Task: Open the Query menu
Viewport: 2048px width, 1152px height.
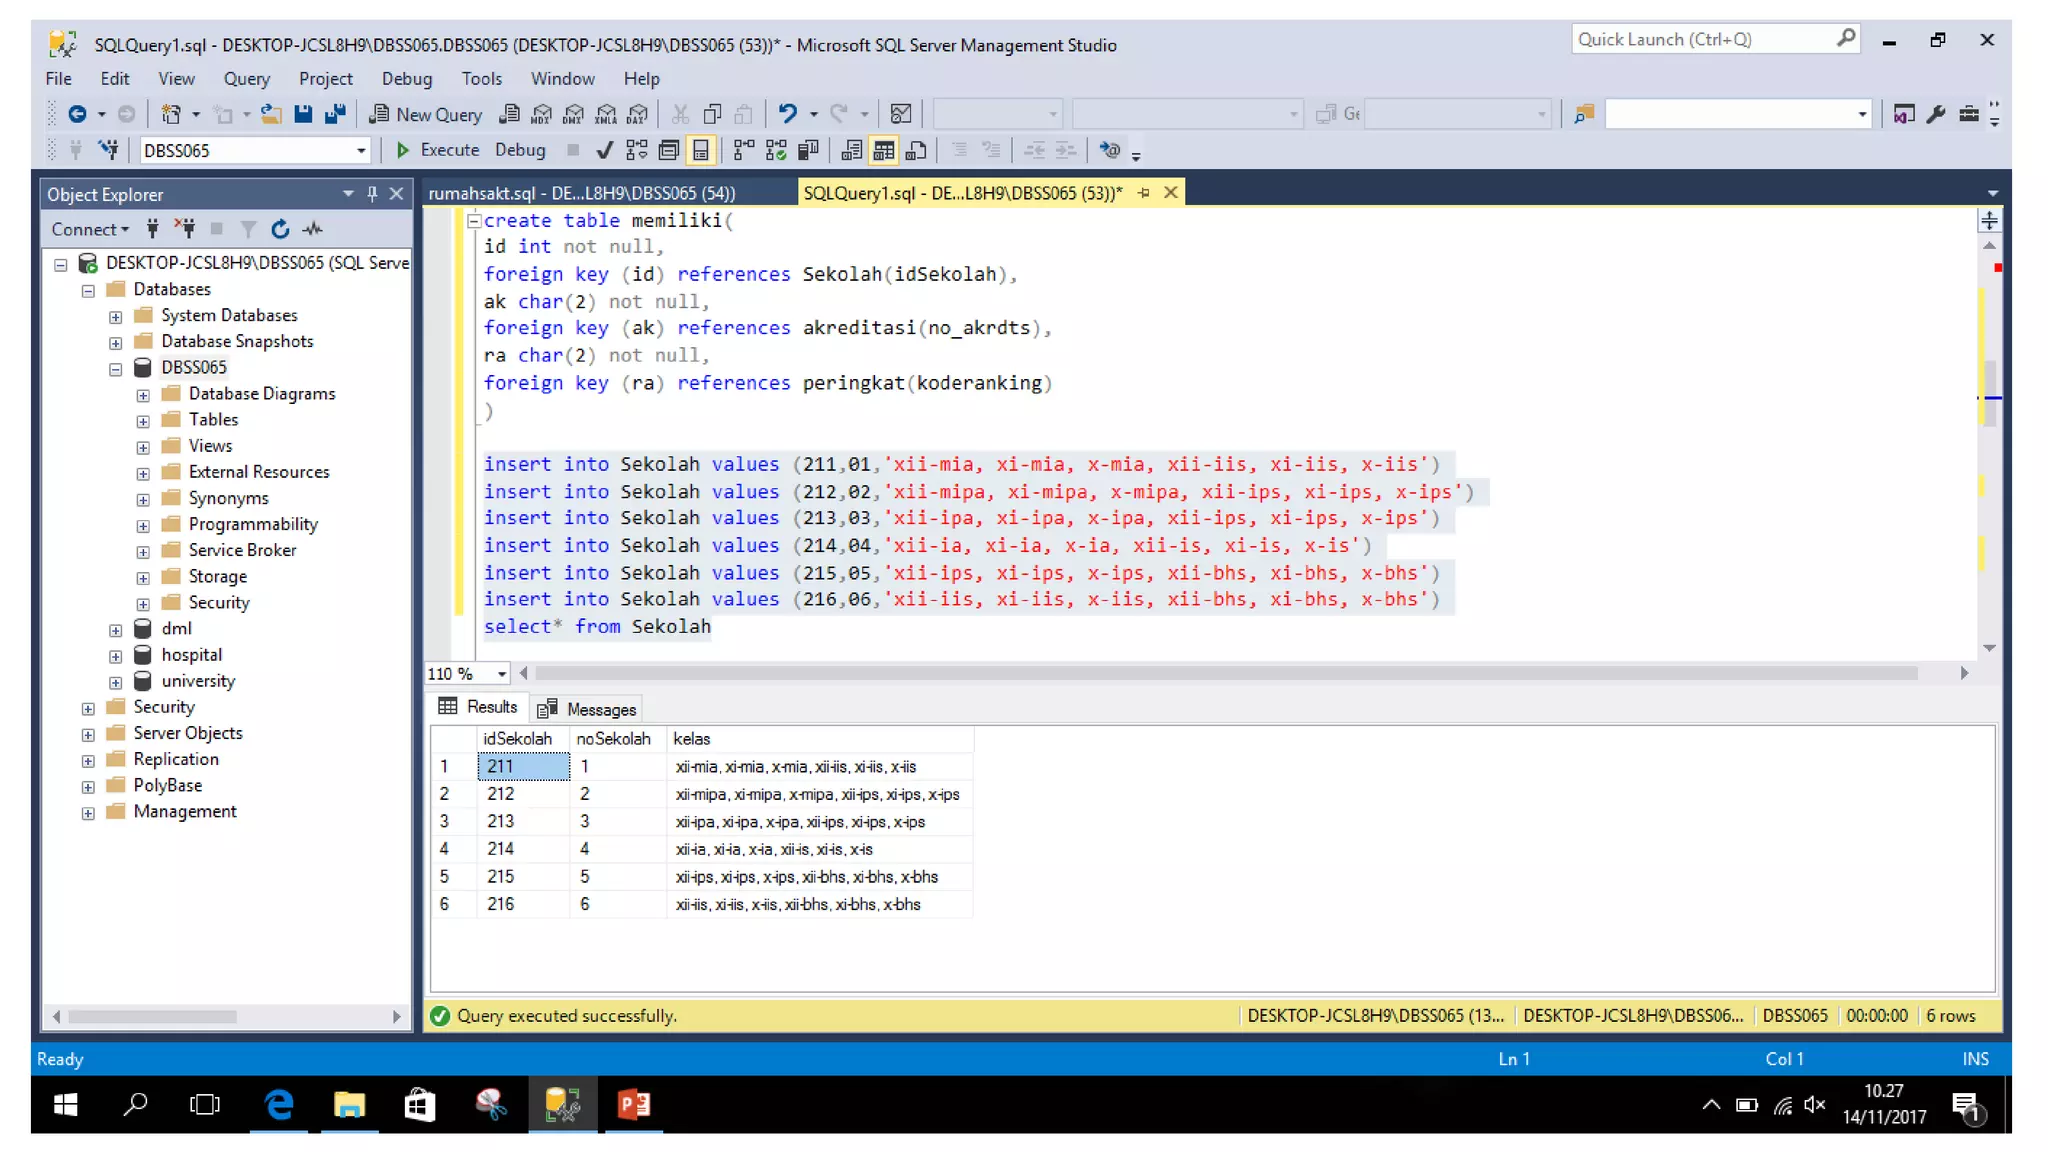Action: [246, 78]
